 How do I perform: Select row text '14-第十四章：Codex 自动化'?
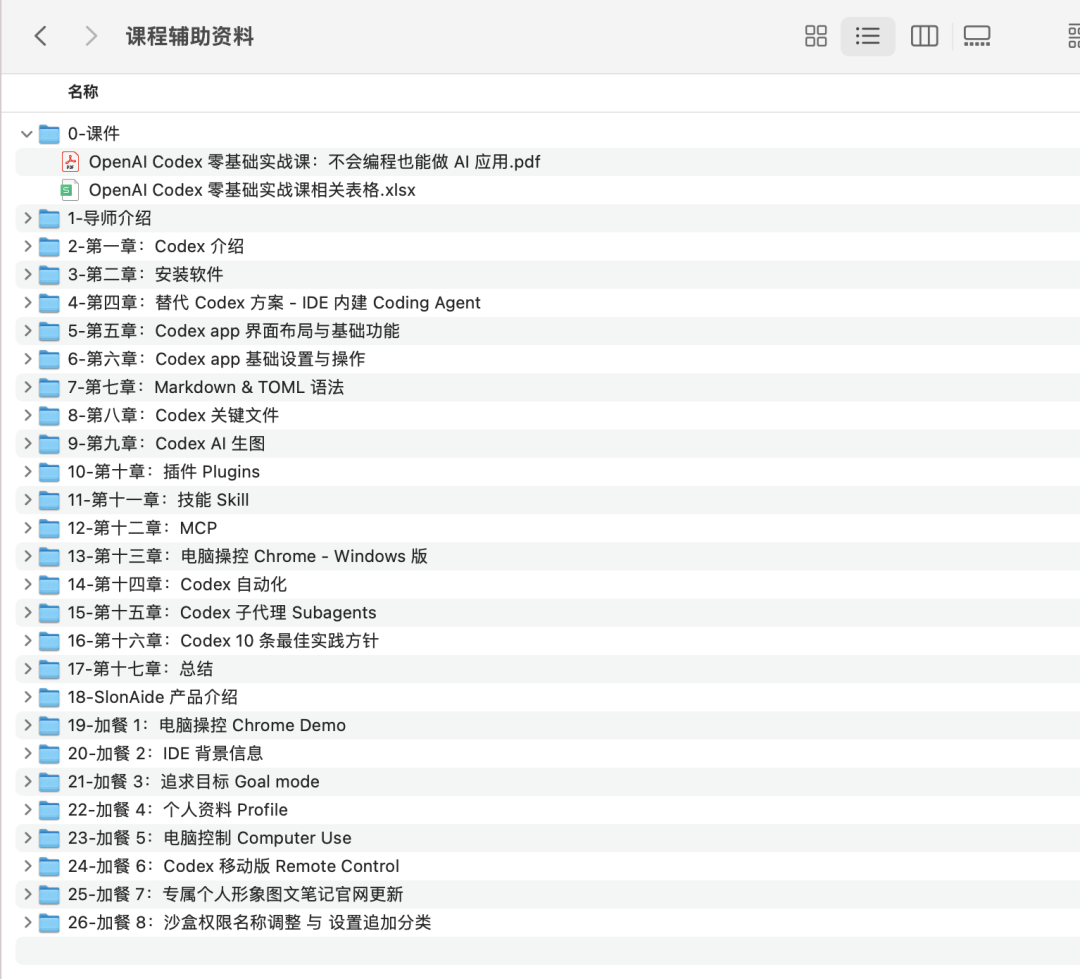pyautogui.click(x=177, y=585)
